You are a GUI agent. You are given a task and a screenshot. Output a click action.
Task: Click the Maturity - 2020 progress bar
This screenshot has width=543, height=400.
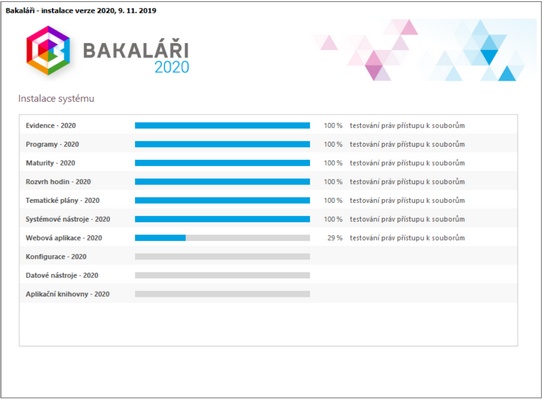click(x=222, y=163)
